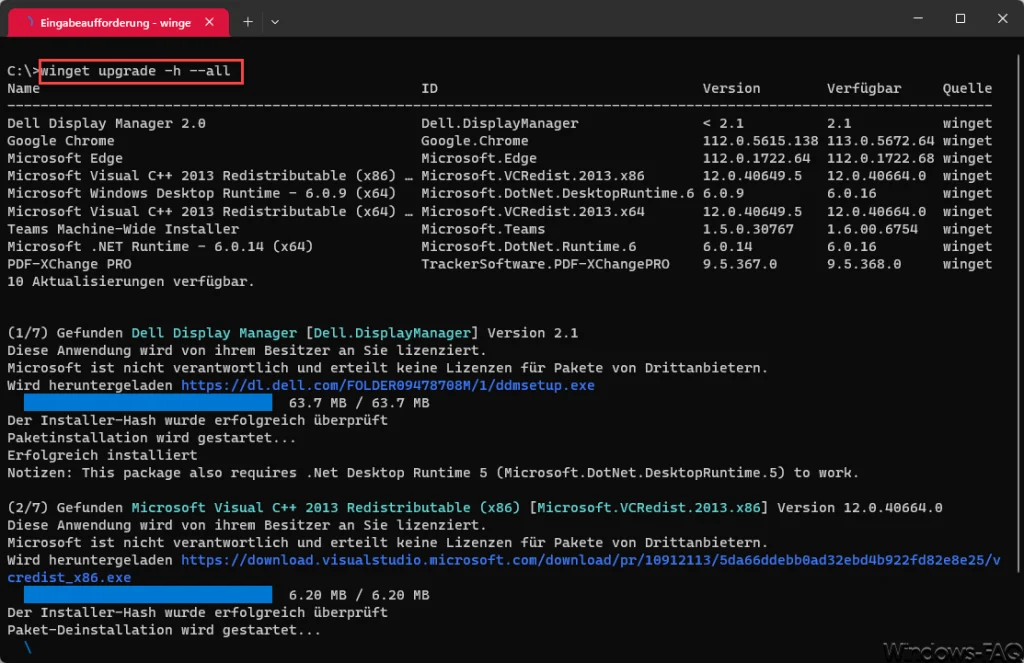This screenshot has width=1024, height=663.
Task: Click 'Erfolgreich installiert' status line
Action: coord(102,455)
